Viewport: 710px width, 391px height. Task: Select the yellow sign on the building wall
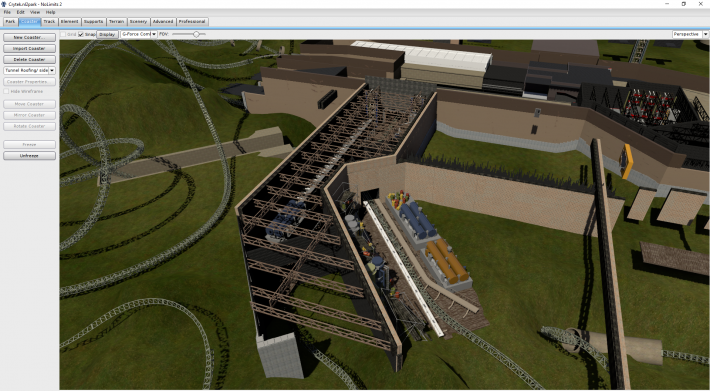(627, 161)
